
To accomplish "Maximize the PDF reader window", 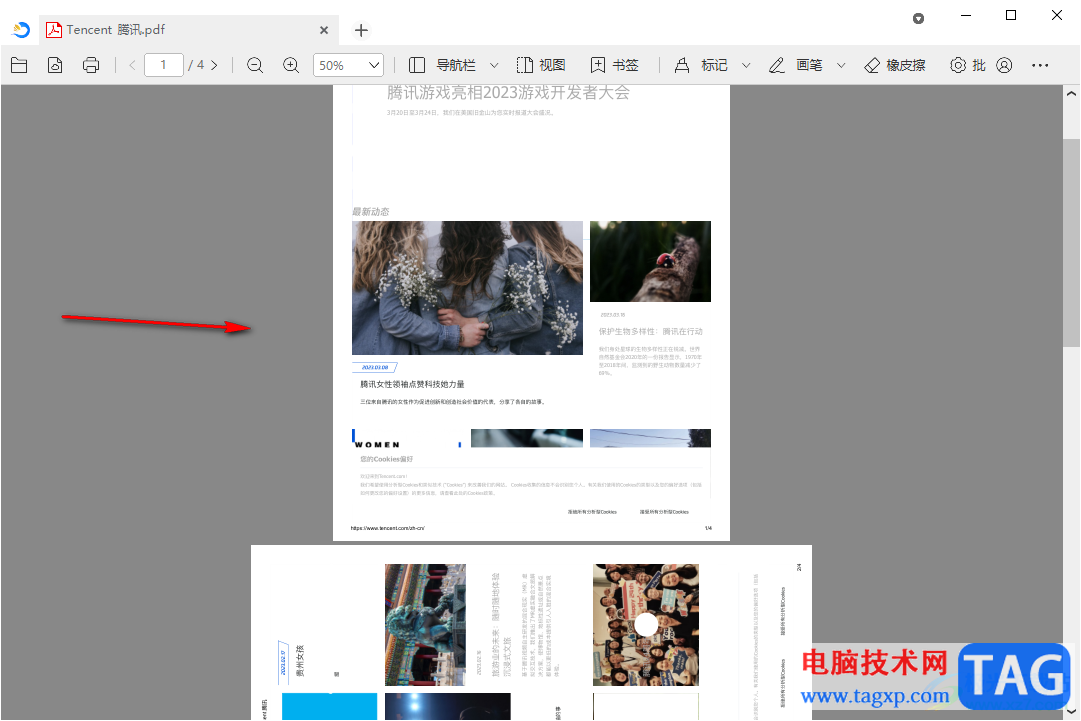I will pyautogui.click(x=1011, y=15).
